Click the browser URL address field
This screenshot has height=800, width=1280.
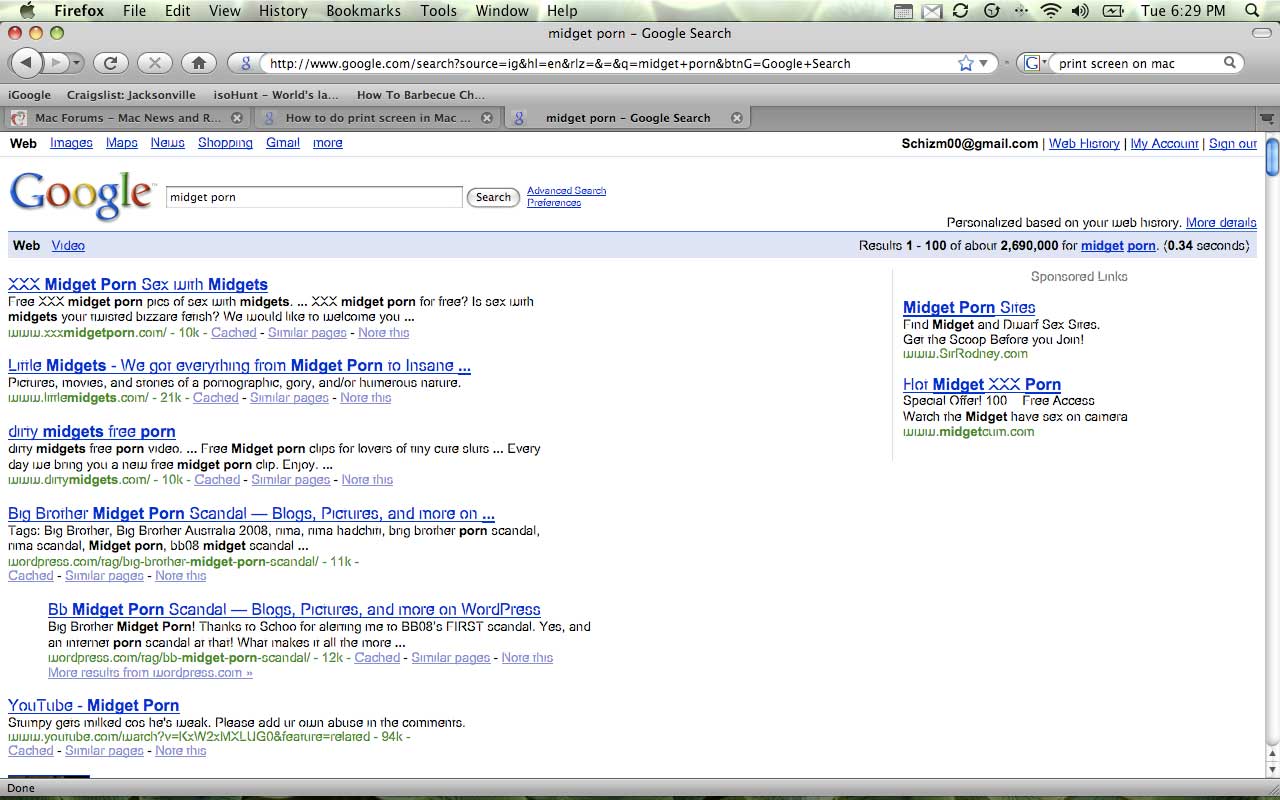coord(610,63)
